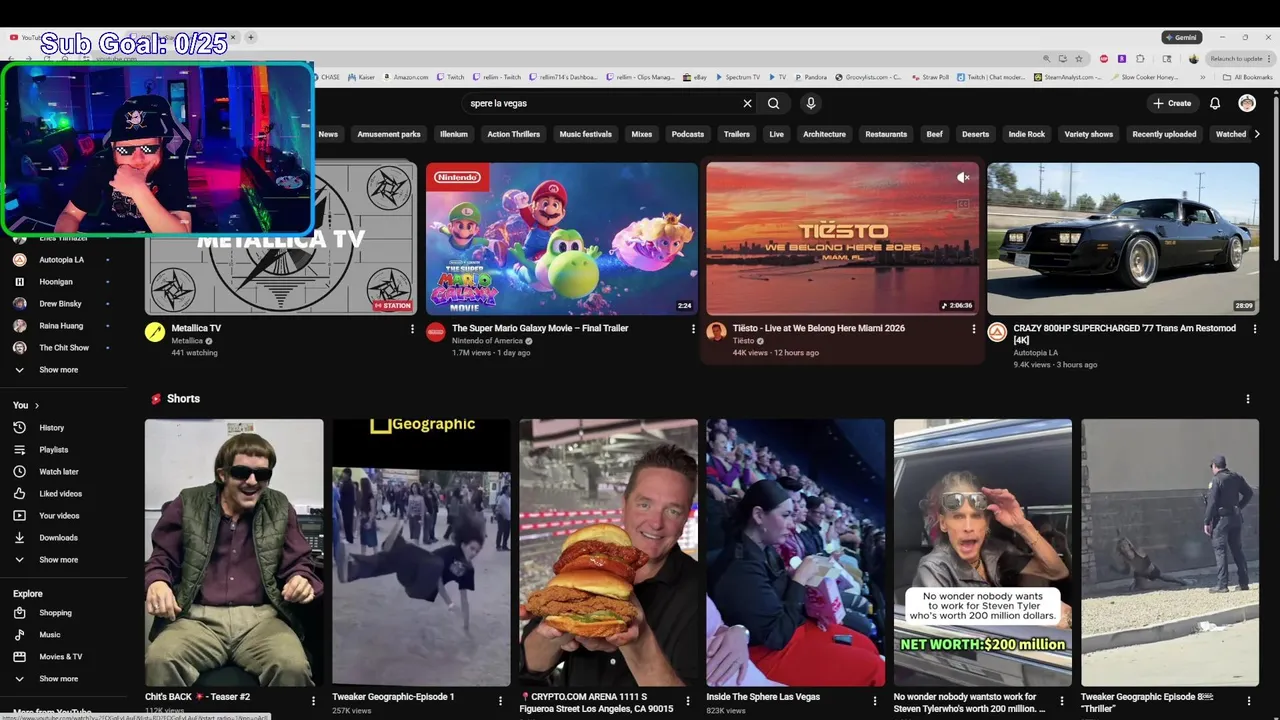The height and width of the screenshot is (720, 1280).
Task: Open the chicken sandwich Crypto.com Arena short
Action: (608, 552)
